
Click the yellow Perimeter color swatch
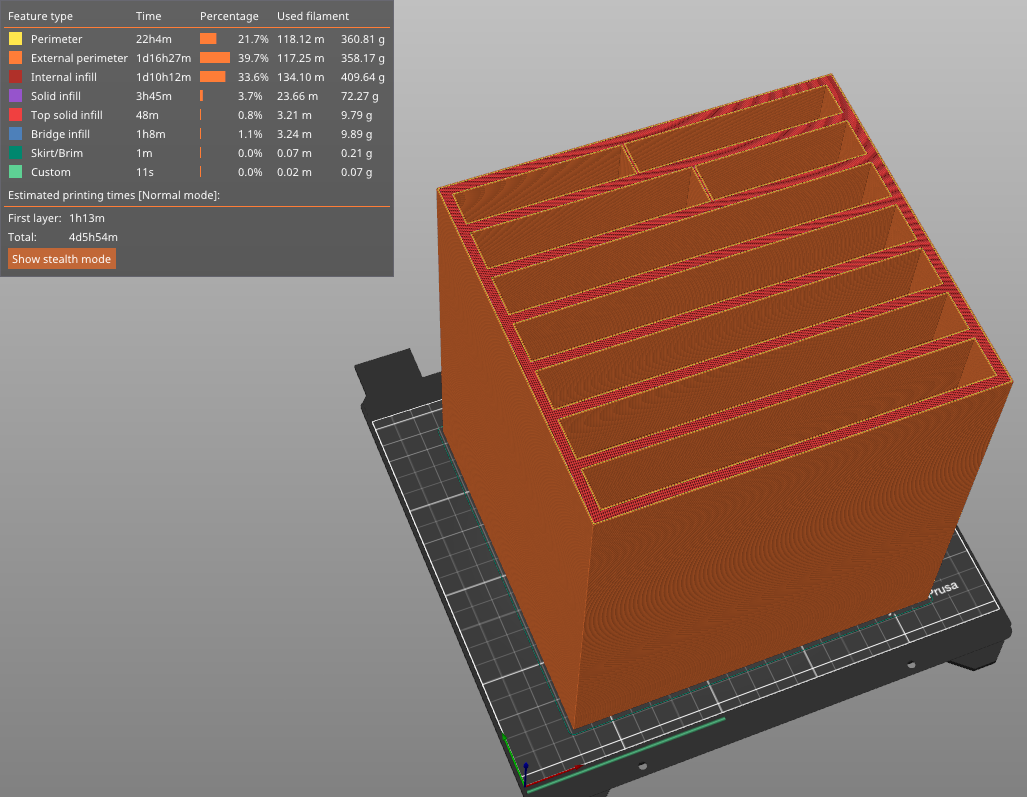pos(15,39)
